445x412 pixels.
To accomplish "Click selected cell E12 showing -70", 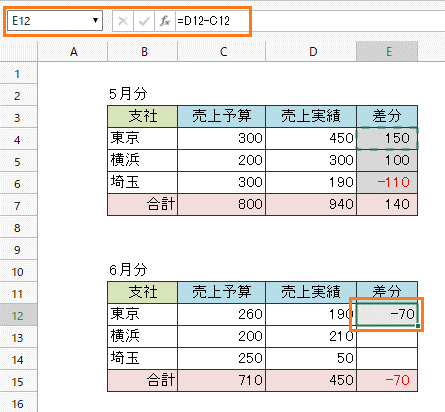I will 387,314.
